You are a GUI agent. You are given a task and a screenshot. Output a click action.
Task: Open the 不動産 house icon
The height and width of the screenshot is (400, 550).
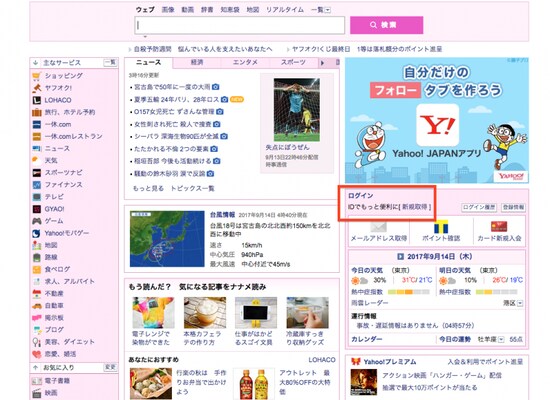36,294
